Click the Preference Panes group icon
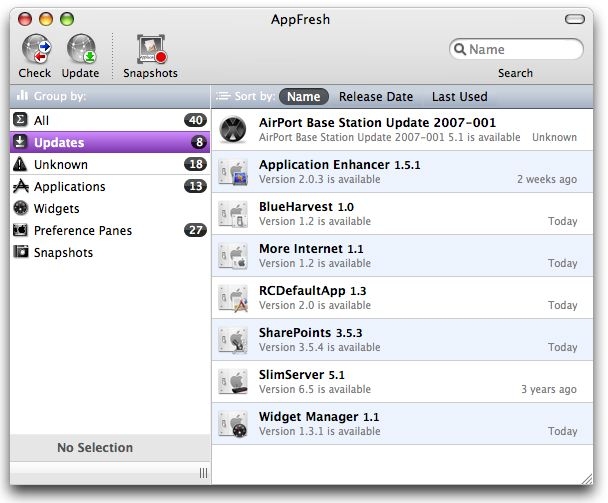 coord(20,230)
